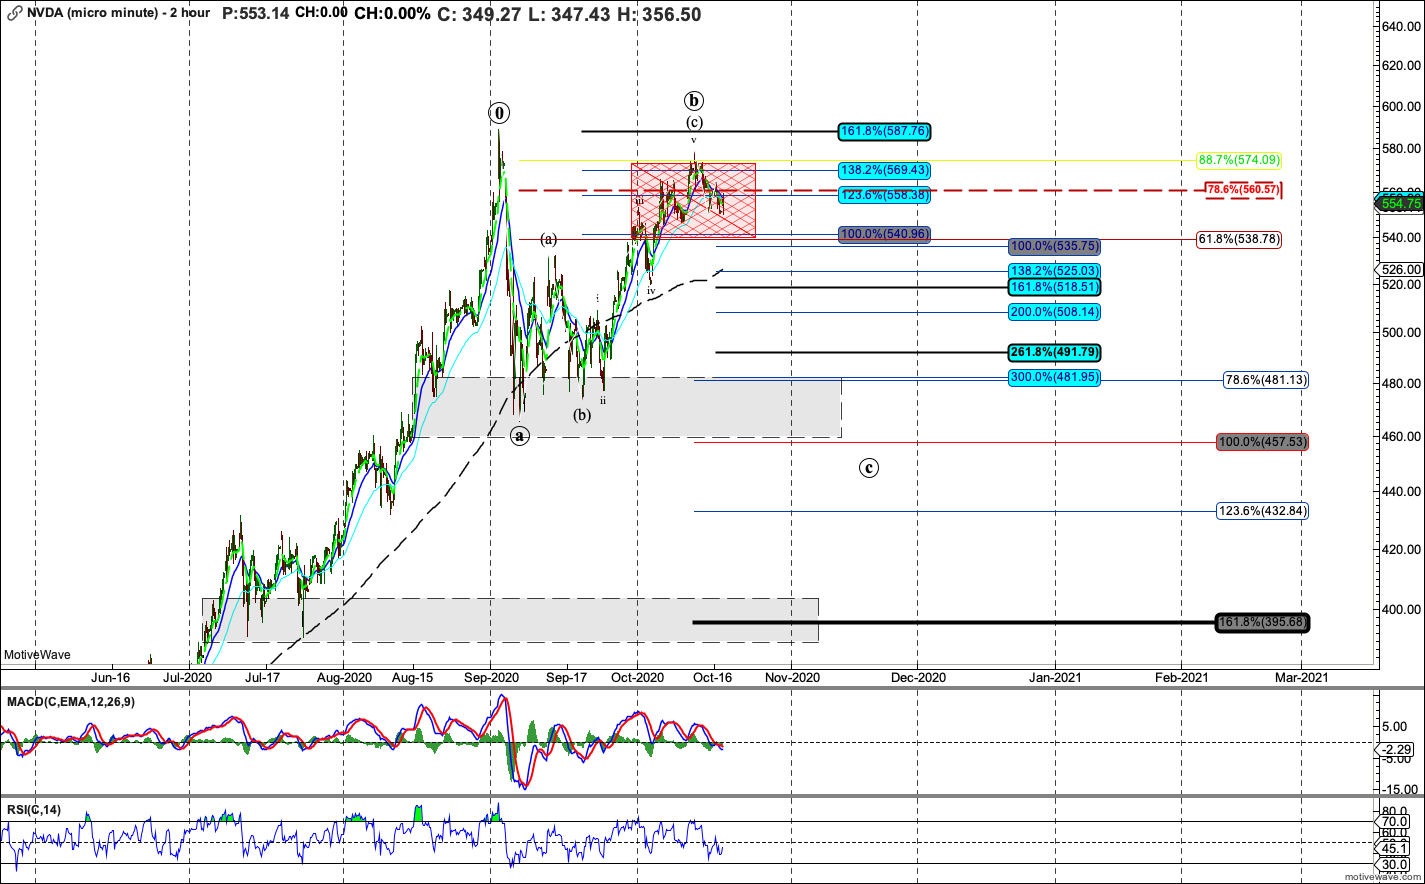Click the Oct-16 date axis label

click(x=715, y=677)
